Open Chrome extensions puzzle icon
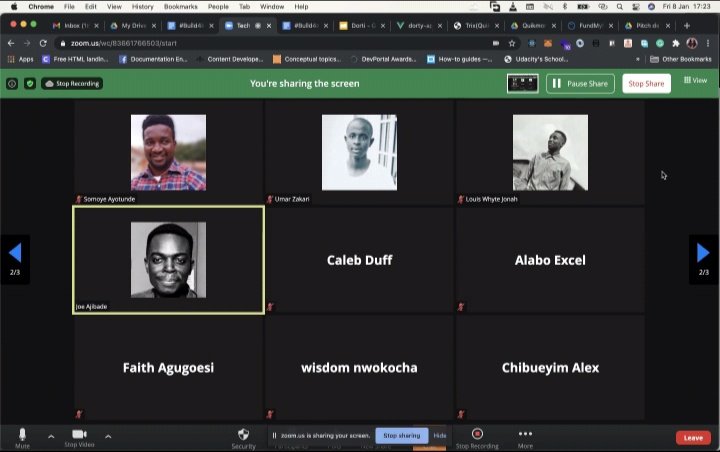Screen dimensions: 720x452 point(675,43)
